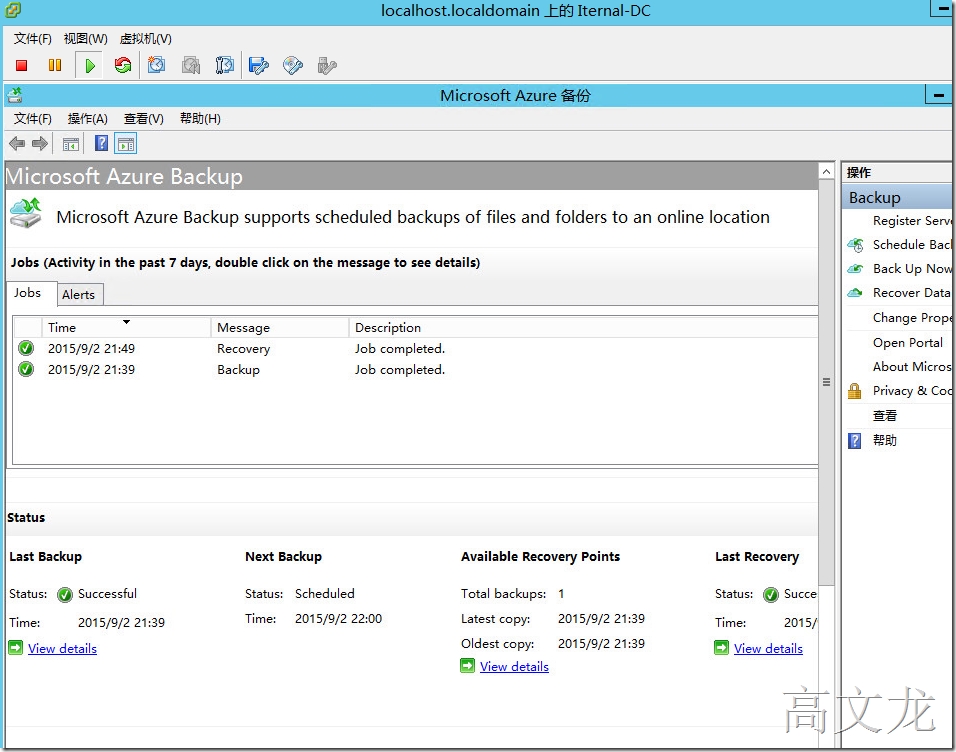This screenshot has width=956, height=752.
Task: Click the Recover Data action icon
Action: (855, 293)
